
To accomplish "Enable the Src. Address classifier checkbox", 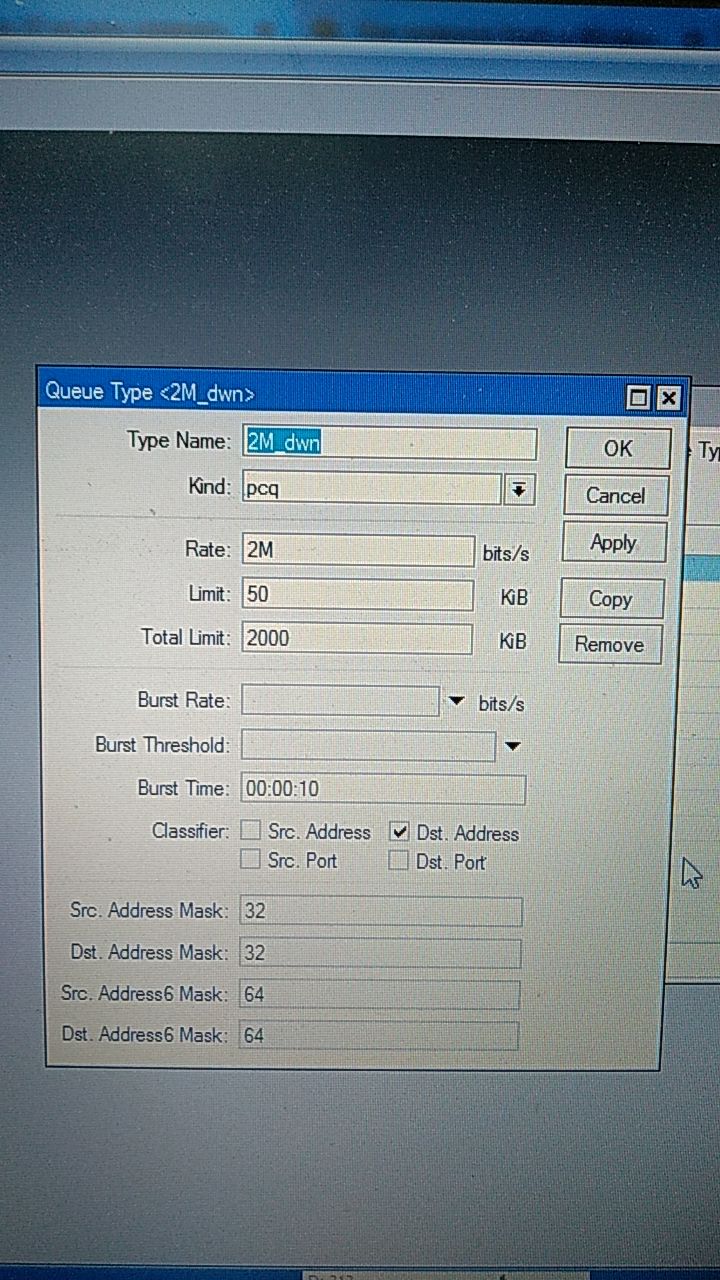I will (251, 831).
